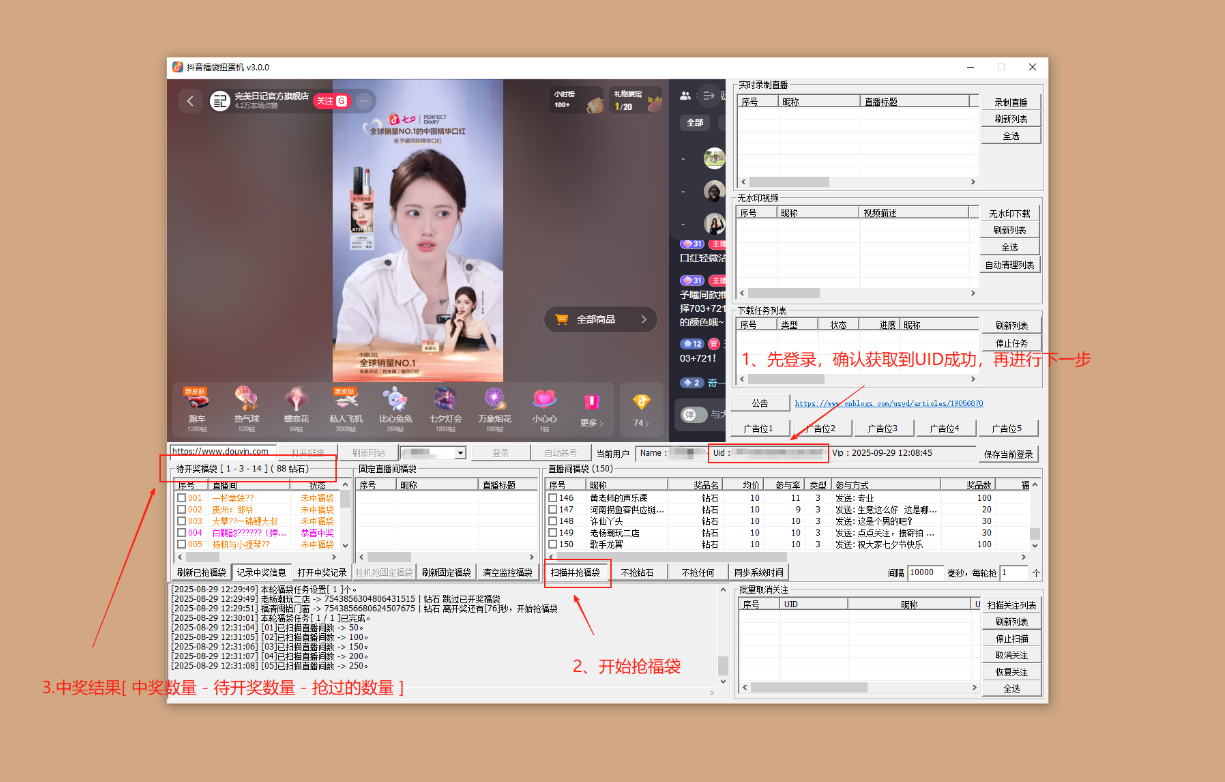Tick checkbox for row 150 歌手龙翼

(x=552, y=545)
